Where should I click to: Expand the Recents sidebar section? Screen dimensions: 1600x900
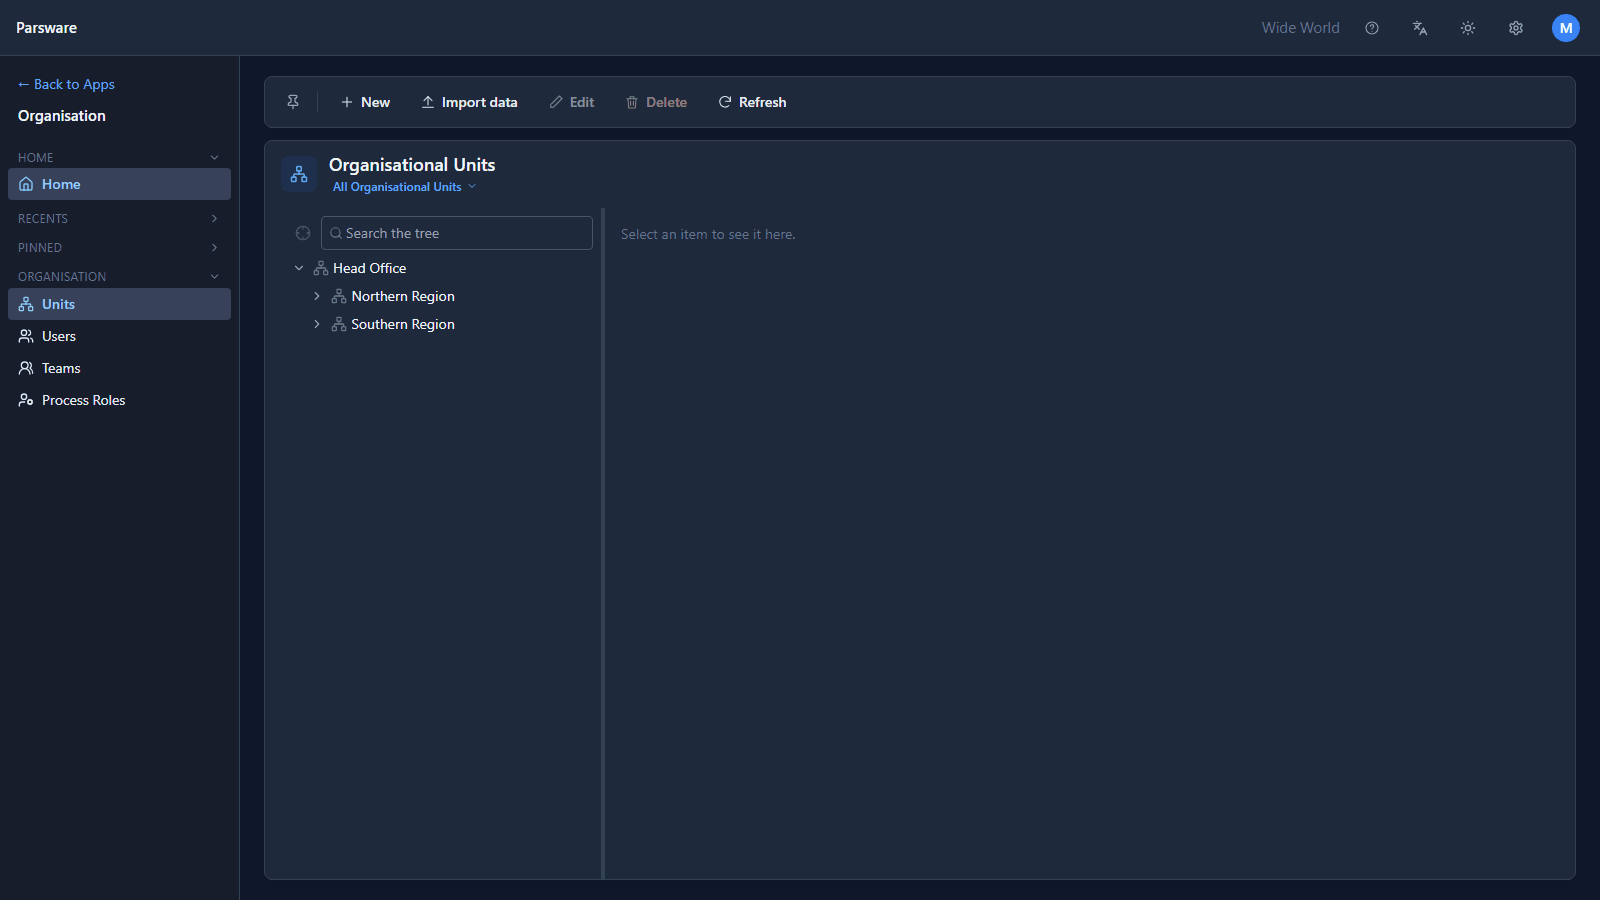(119, 218)
